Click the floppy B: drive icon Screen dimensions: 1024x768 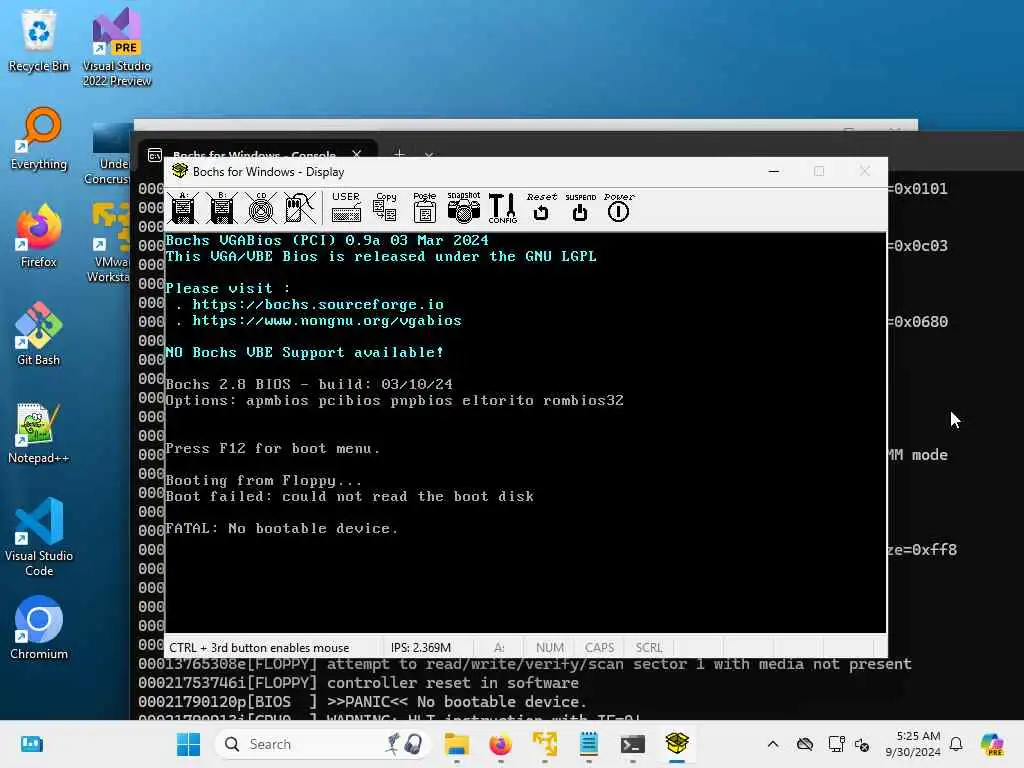(222, 208)
